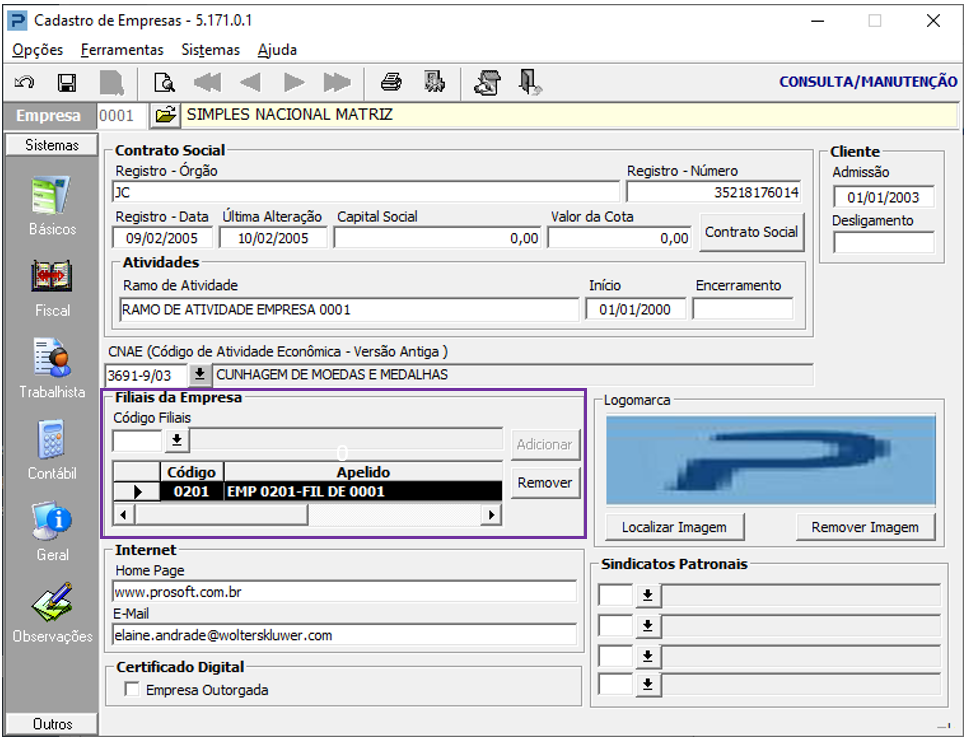The width and height of the screenshot is (969, 740).
Task: Click the Home Page input field
Action: pyautogui.click(x=344, y=592)
